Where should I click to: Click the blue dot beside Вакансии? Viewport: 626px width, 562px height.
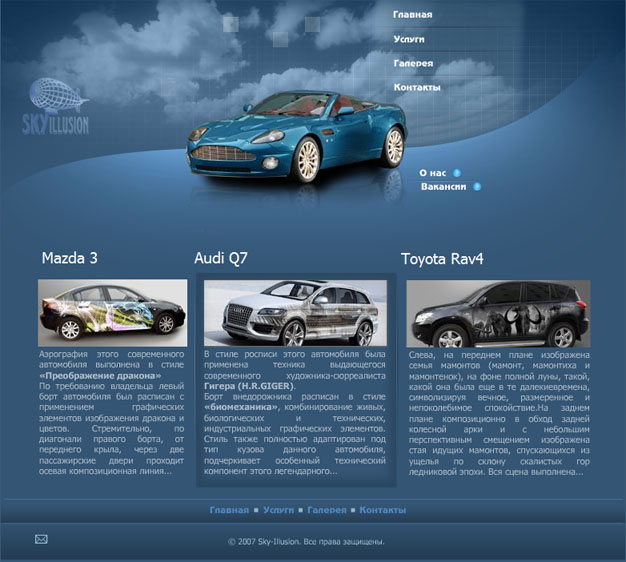click(x=477, y=186)
